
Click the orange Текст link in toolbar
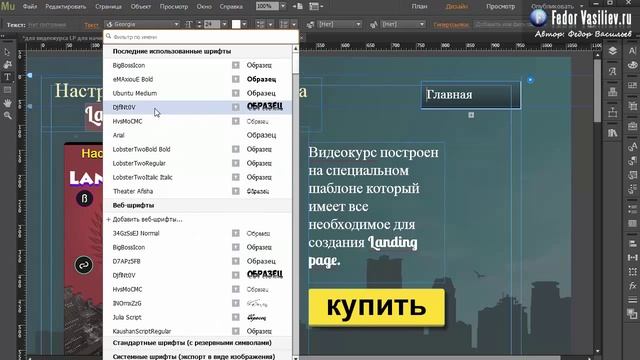(x=91, y=25)
